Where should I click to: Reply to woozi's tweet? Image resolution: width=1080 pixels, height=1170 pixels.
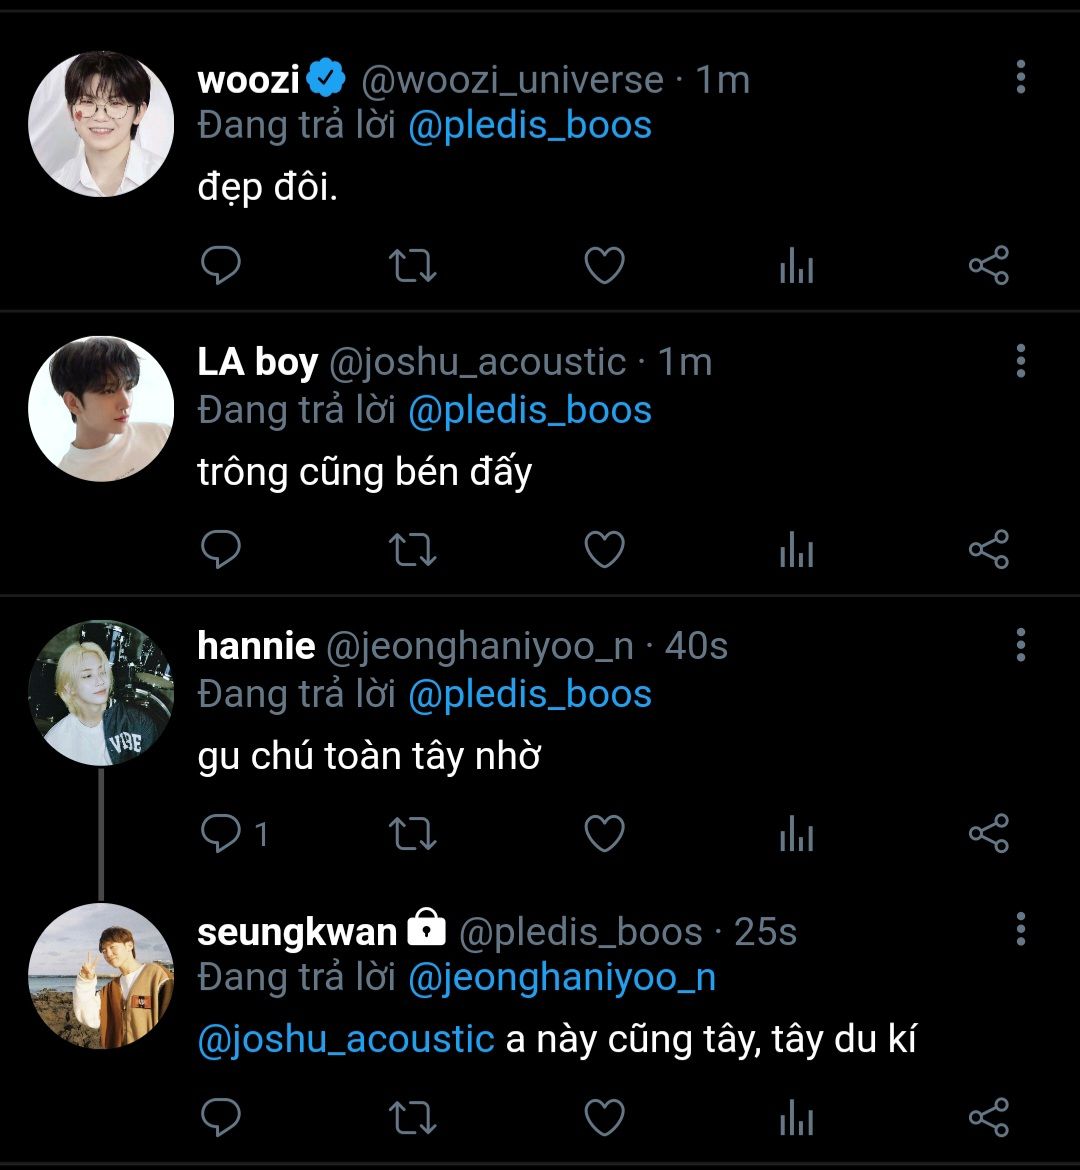pyautogui.click(x=221, y=266)
